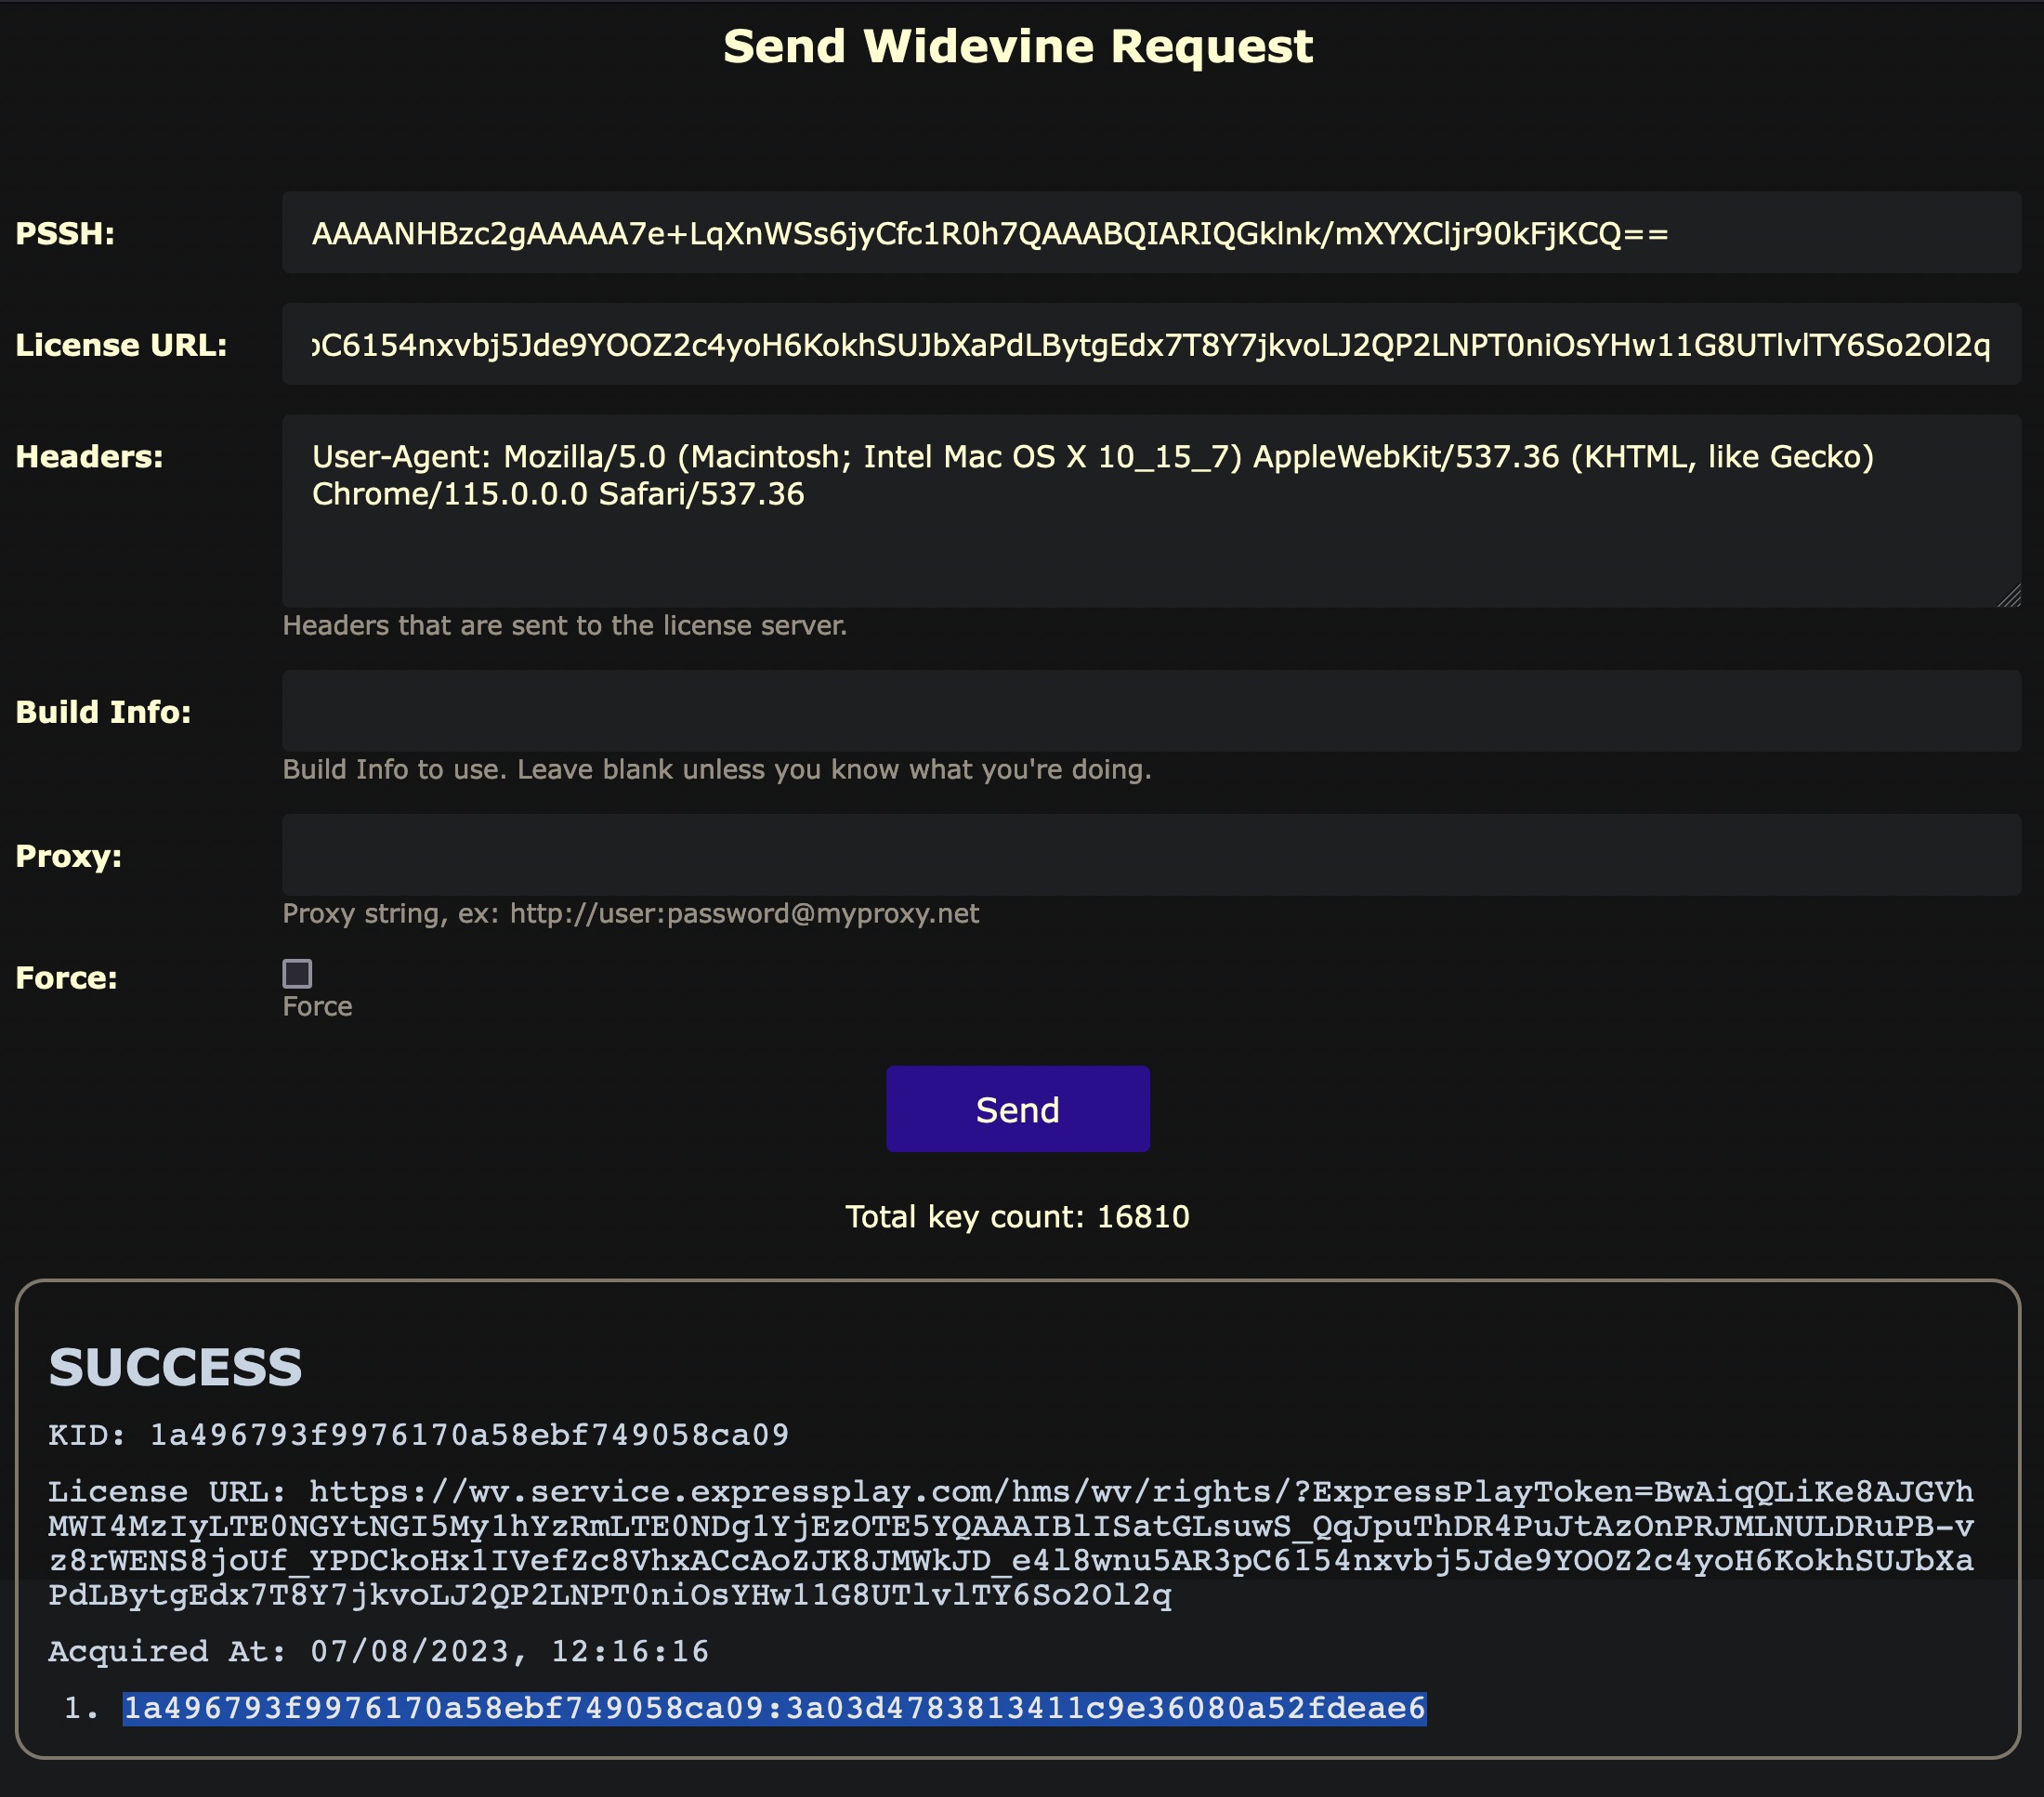Click the Total key count text

(1017, 1216)
